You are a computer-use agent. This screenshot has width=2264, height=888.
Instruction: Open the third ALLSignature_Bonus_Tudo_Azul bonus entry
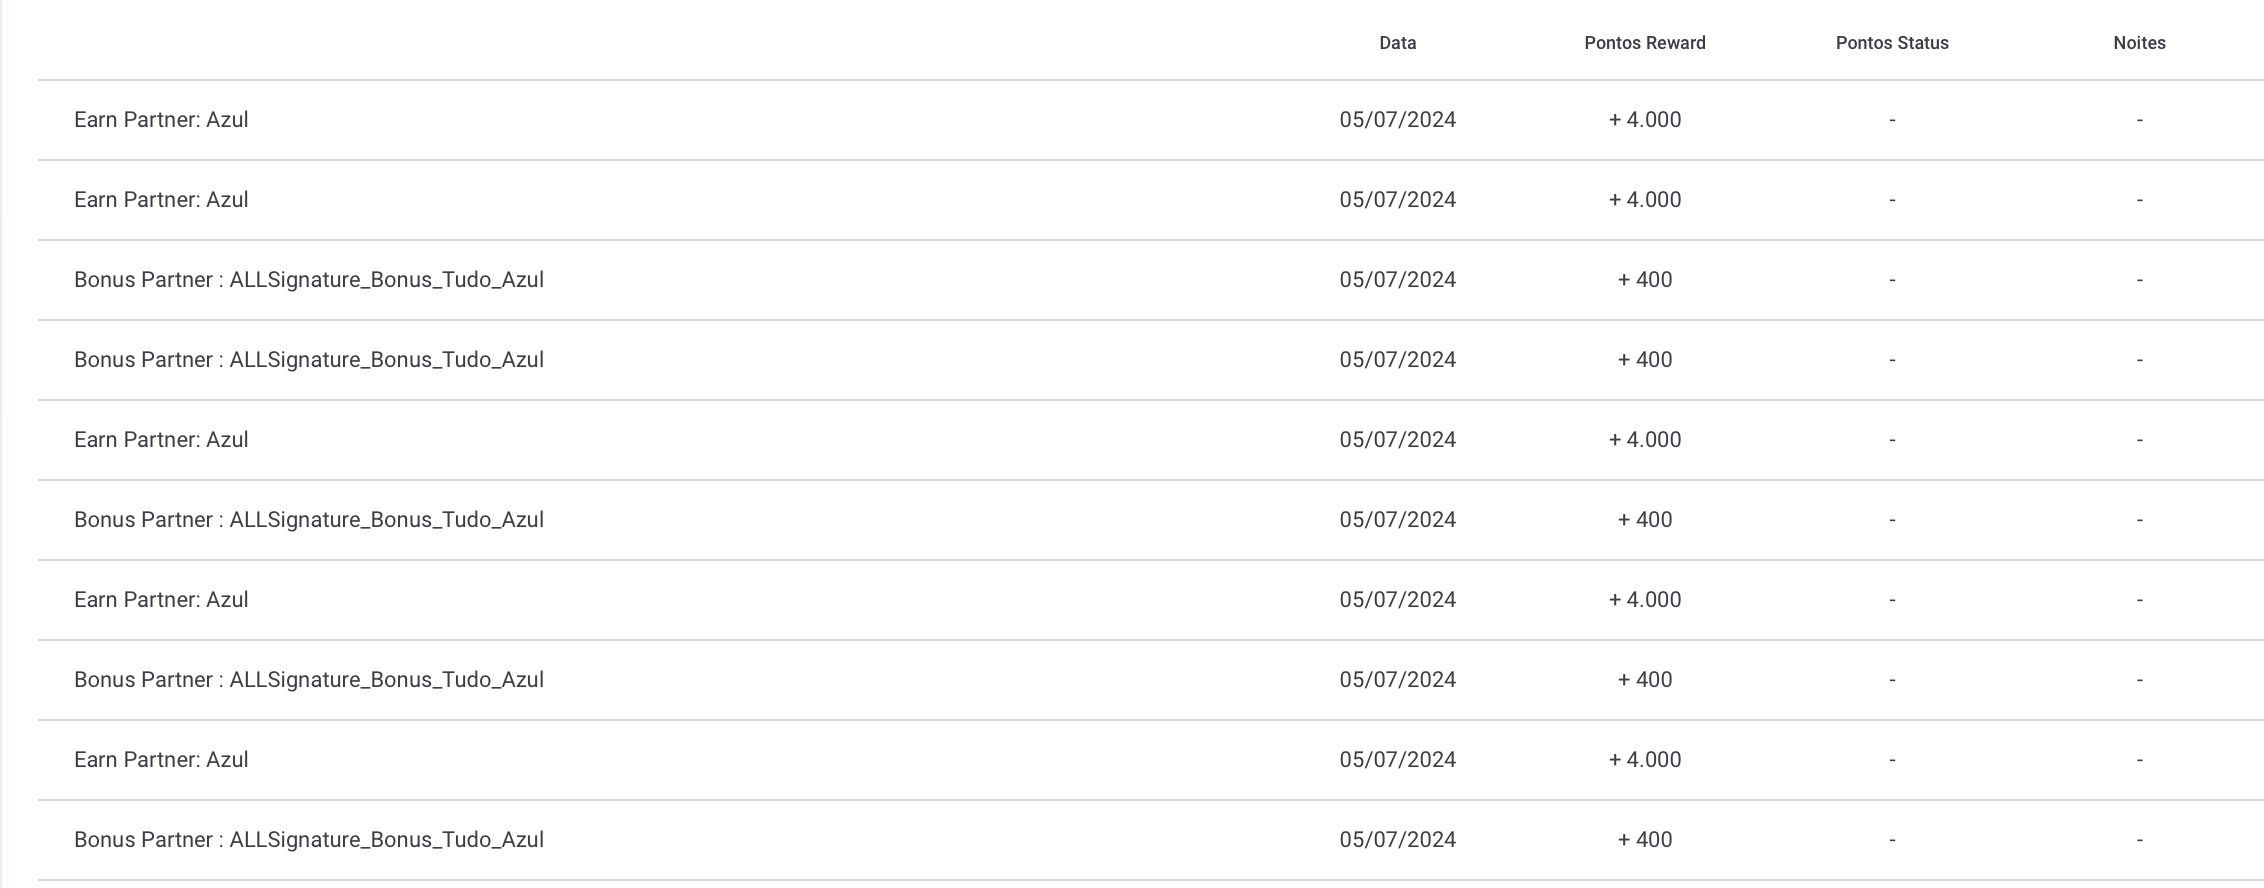1150,520
